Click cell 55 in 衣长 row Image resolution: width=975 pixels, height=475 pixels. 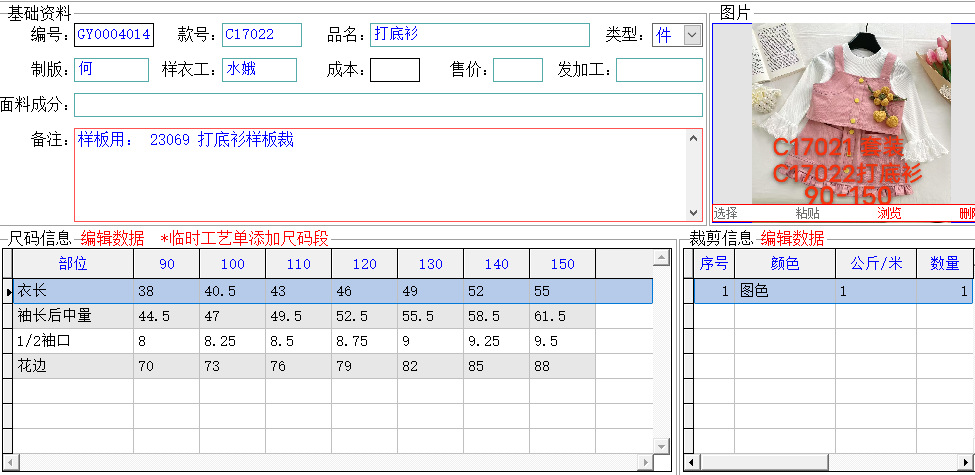562,291
